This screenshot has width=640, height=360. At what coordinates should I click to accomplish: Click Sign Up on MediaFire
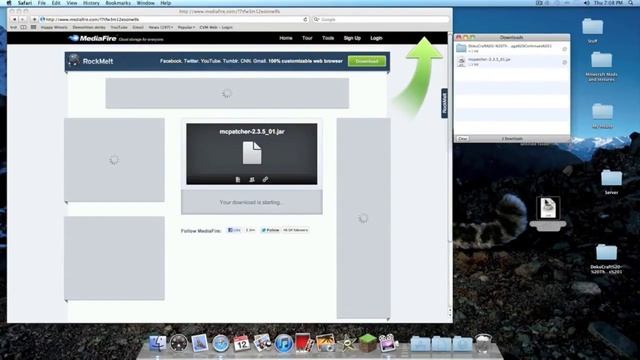(x=352, y=38)
